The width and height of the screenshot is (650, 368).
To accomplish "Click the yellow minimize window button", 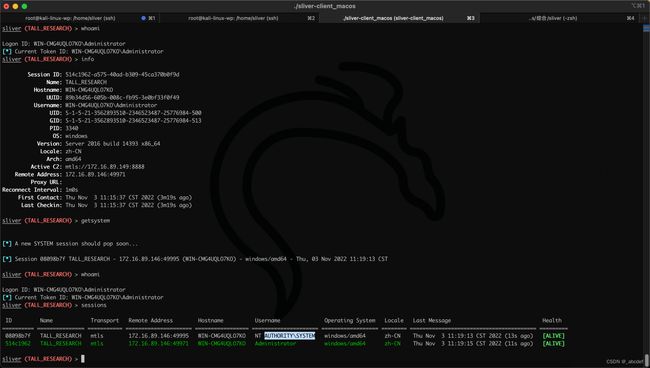I will (x=15, y=6).
